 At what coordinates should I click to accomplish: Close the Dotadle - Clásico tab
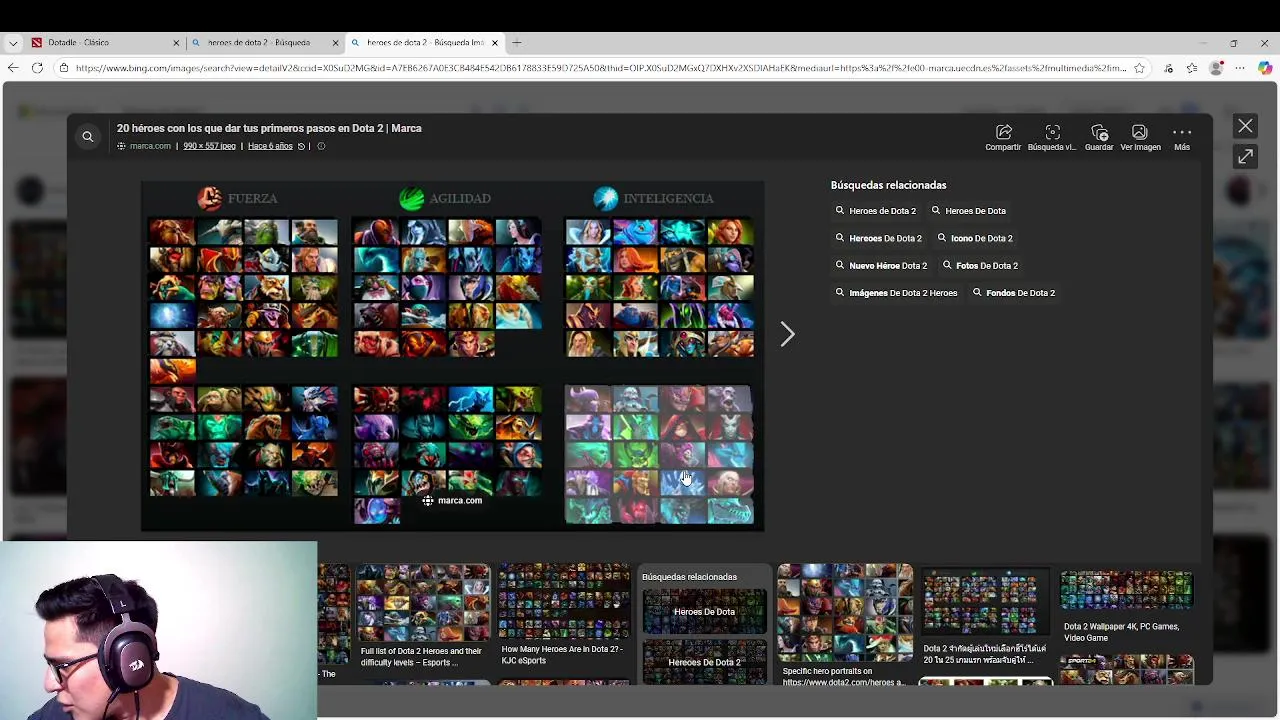pyautogui.click(x=176, y=43)
